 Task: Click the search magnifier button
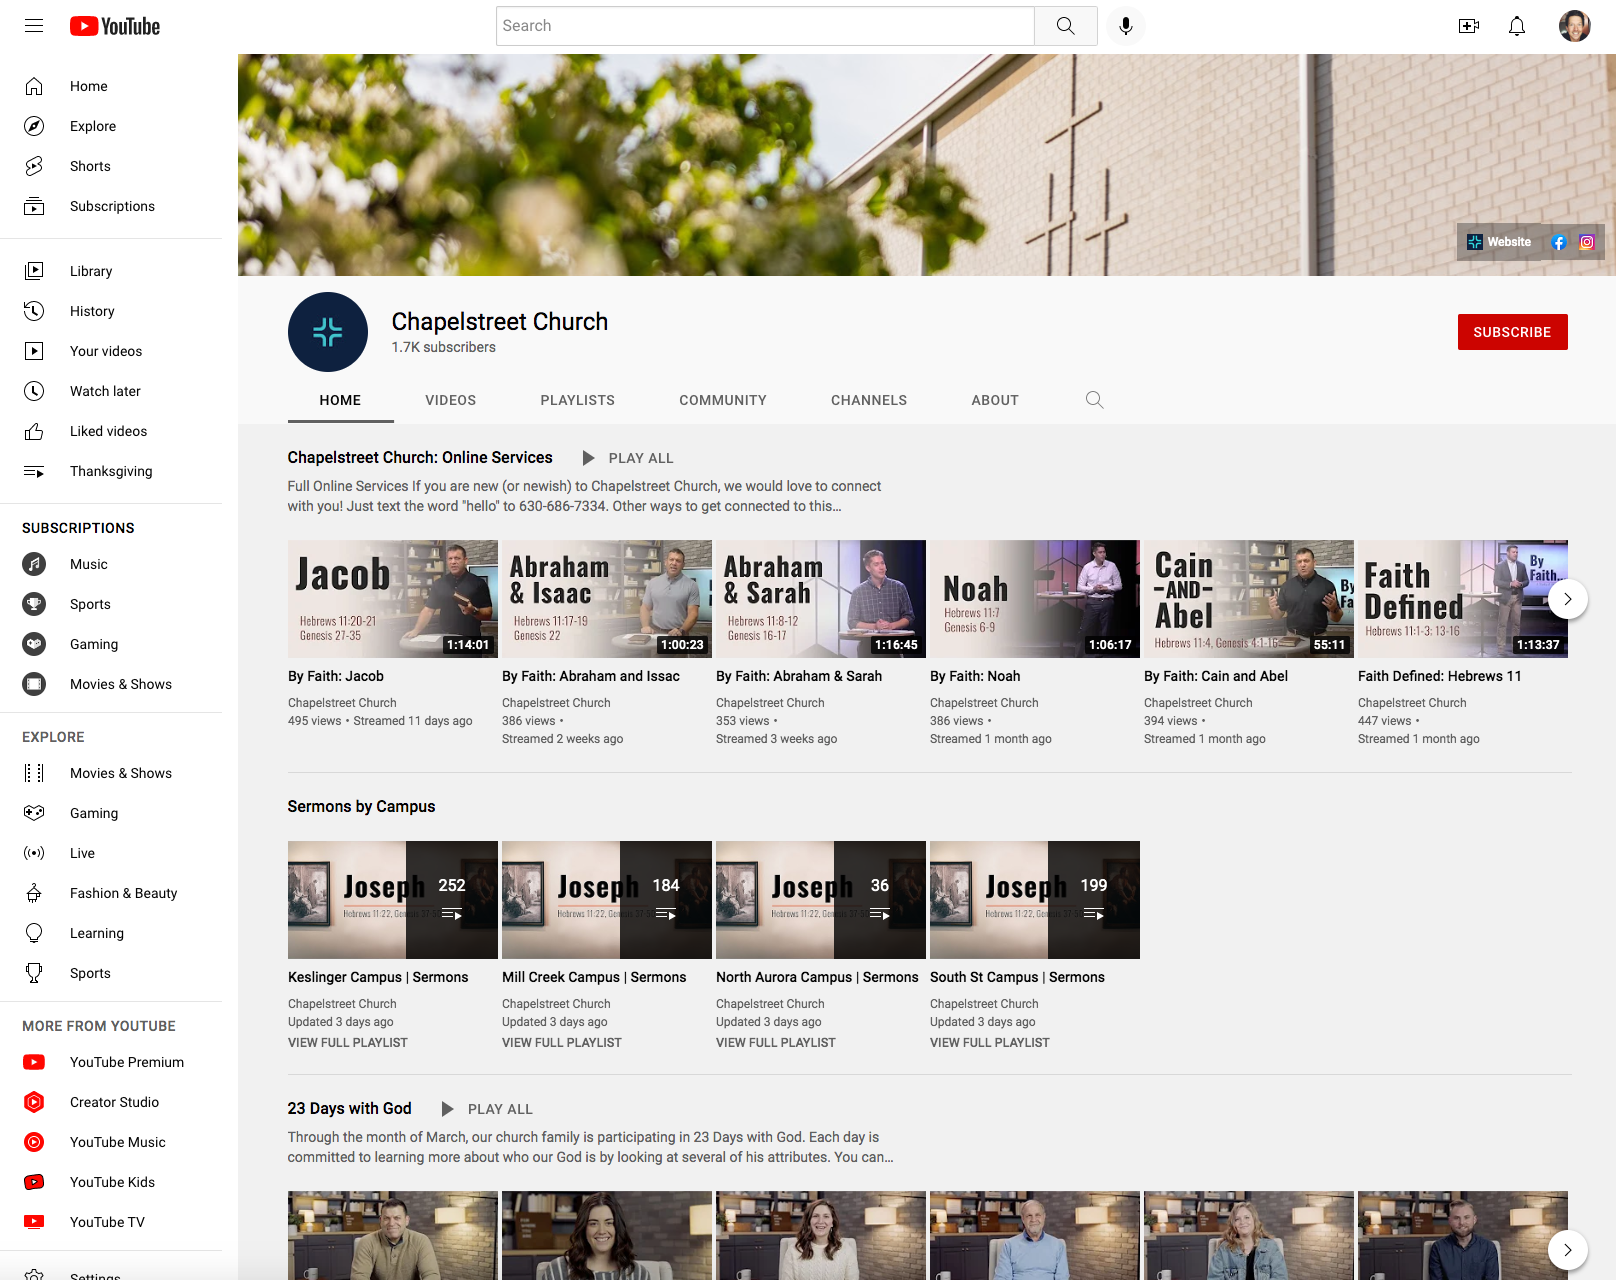(x=1066, y=26)
